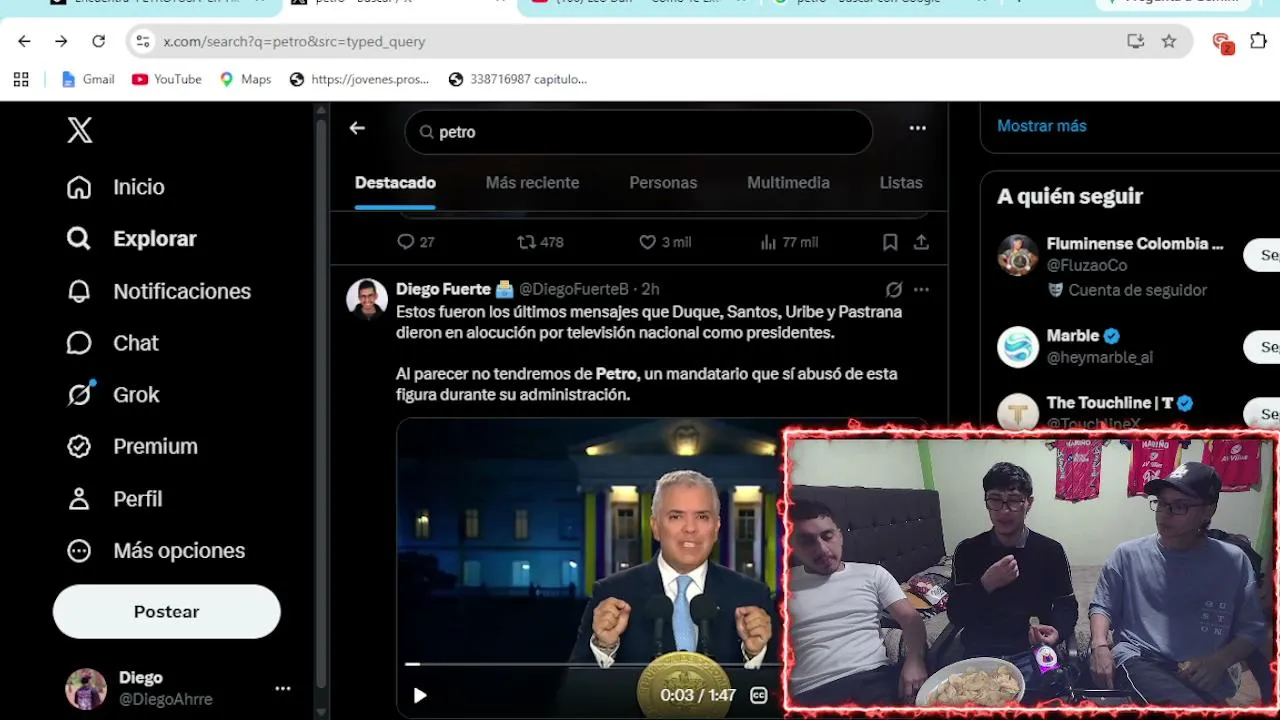Image resolution: width=1280 pixels, height=720 pixels.
Task: Click the site information icon in address bar
Action: click(143, 41)
